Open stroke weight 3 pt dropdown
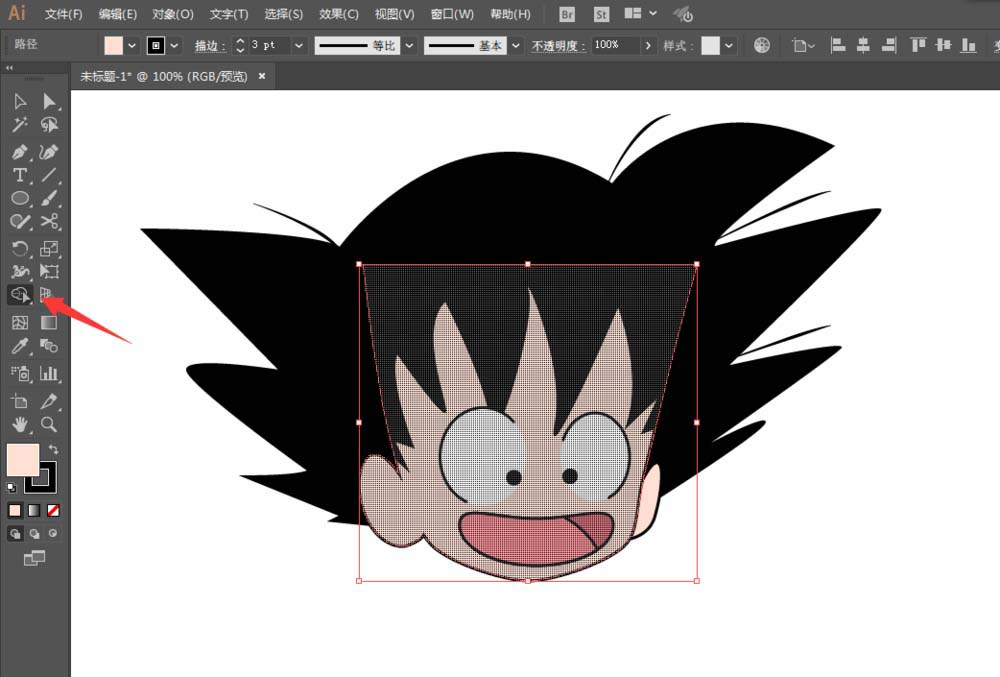 (298, 46)
